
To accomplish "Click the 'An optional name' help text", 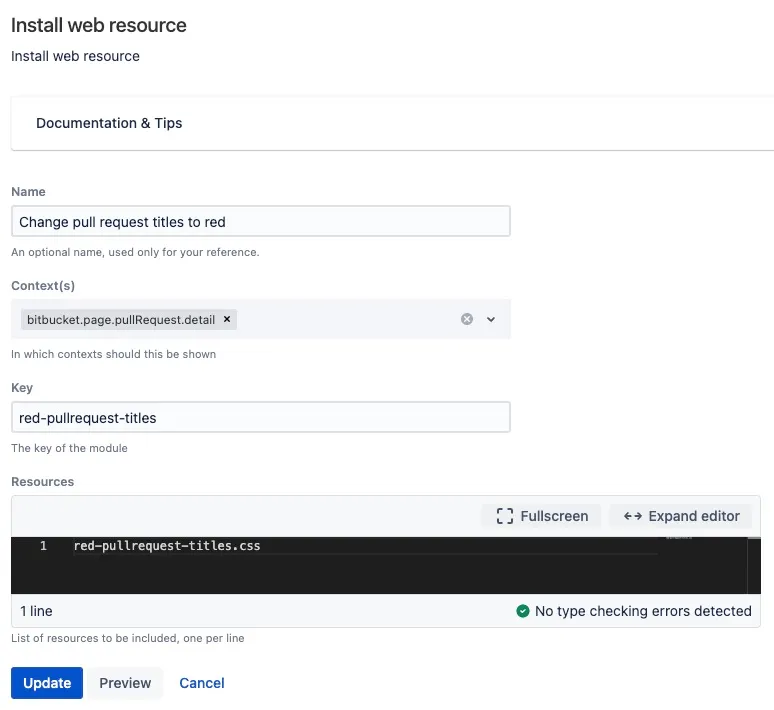I will pos(135,252).
